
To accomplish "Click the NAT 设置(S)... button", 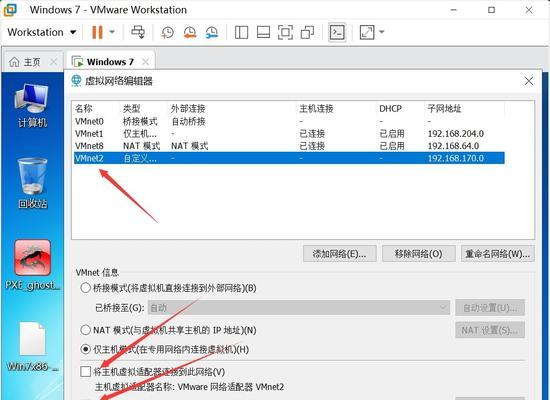I will click(x=490, y=330).
